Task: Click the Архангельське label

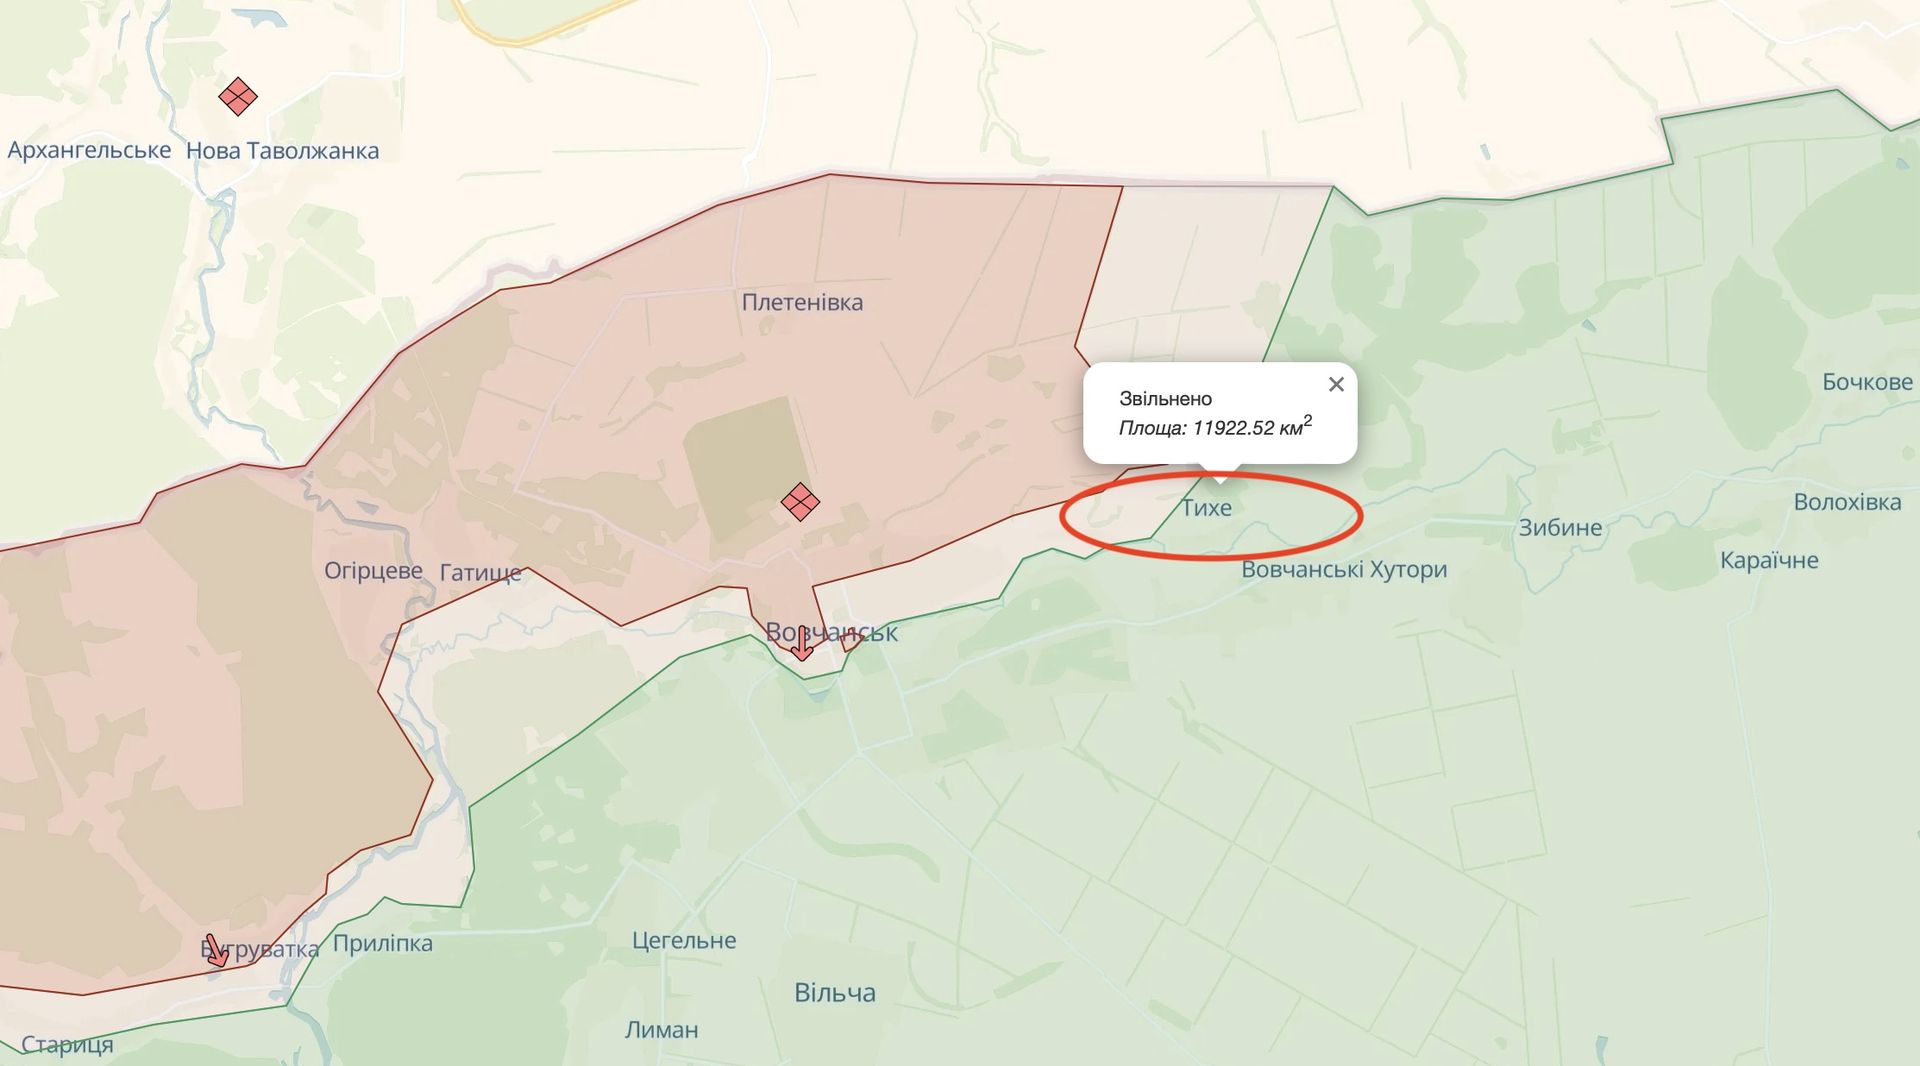Action: pyautogui.click(x=89, y=151)
